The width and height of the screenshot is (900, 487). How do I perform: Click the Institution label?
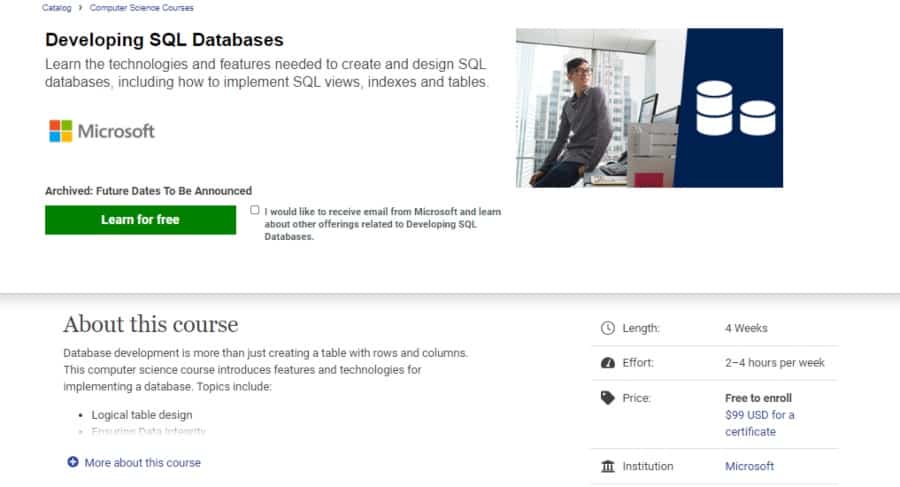(647, 466)
